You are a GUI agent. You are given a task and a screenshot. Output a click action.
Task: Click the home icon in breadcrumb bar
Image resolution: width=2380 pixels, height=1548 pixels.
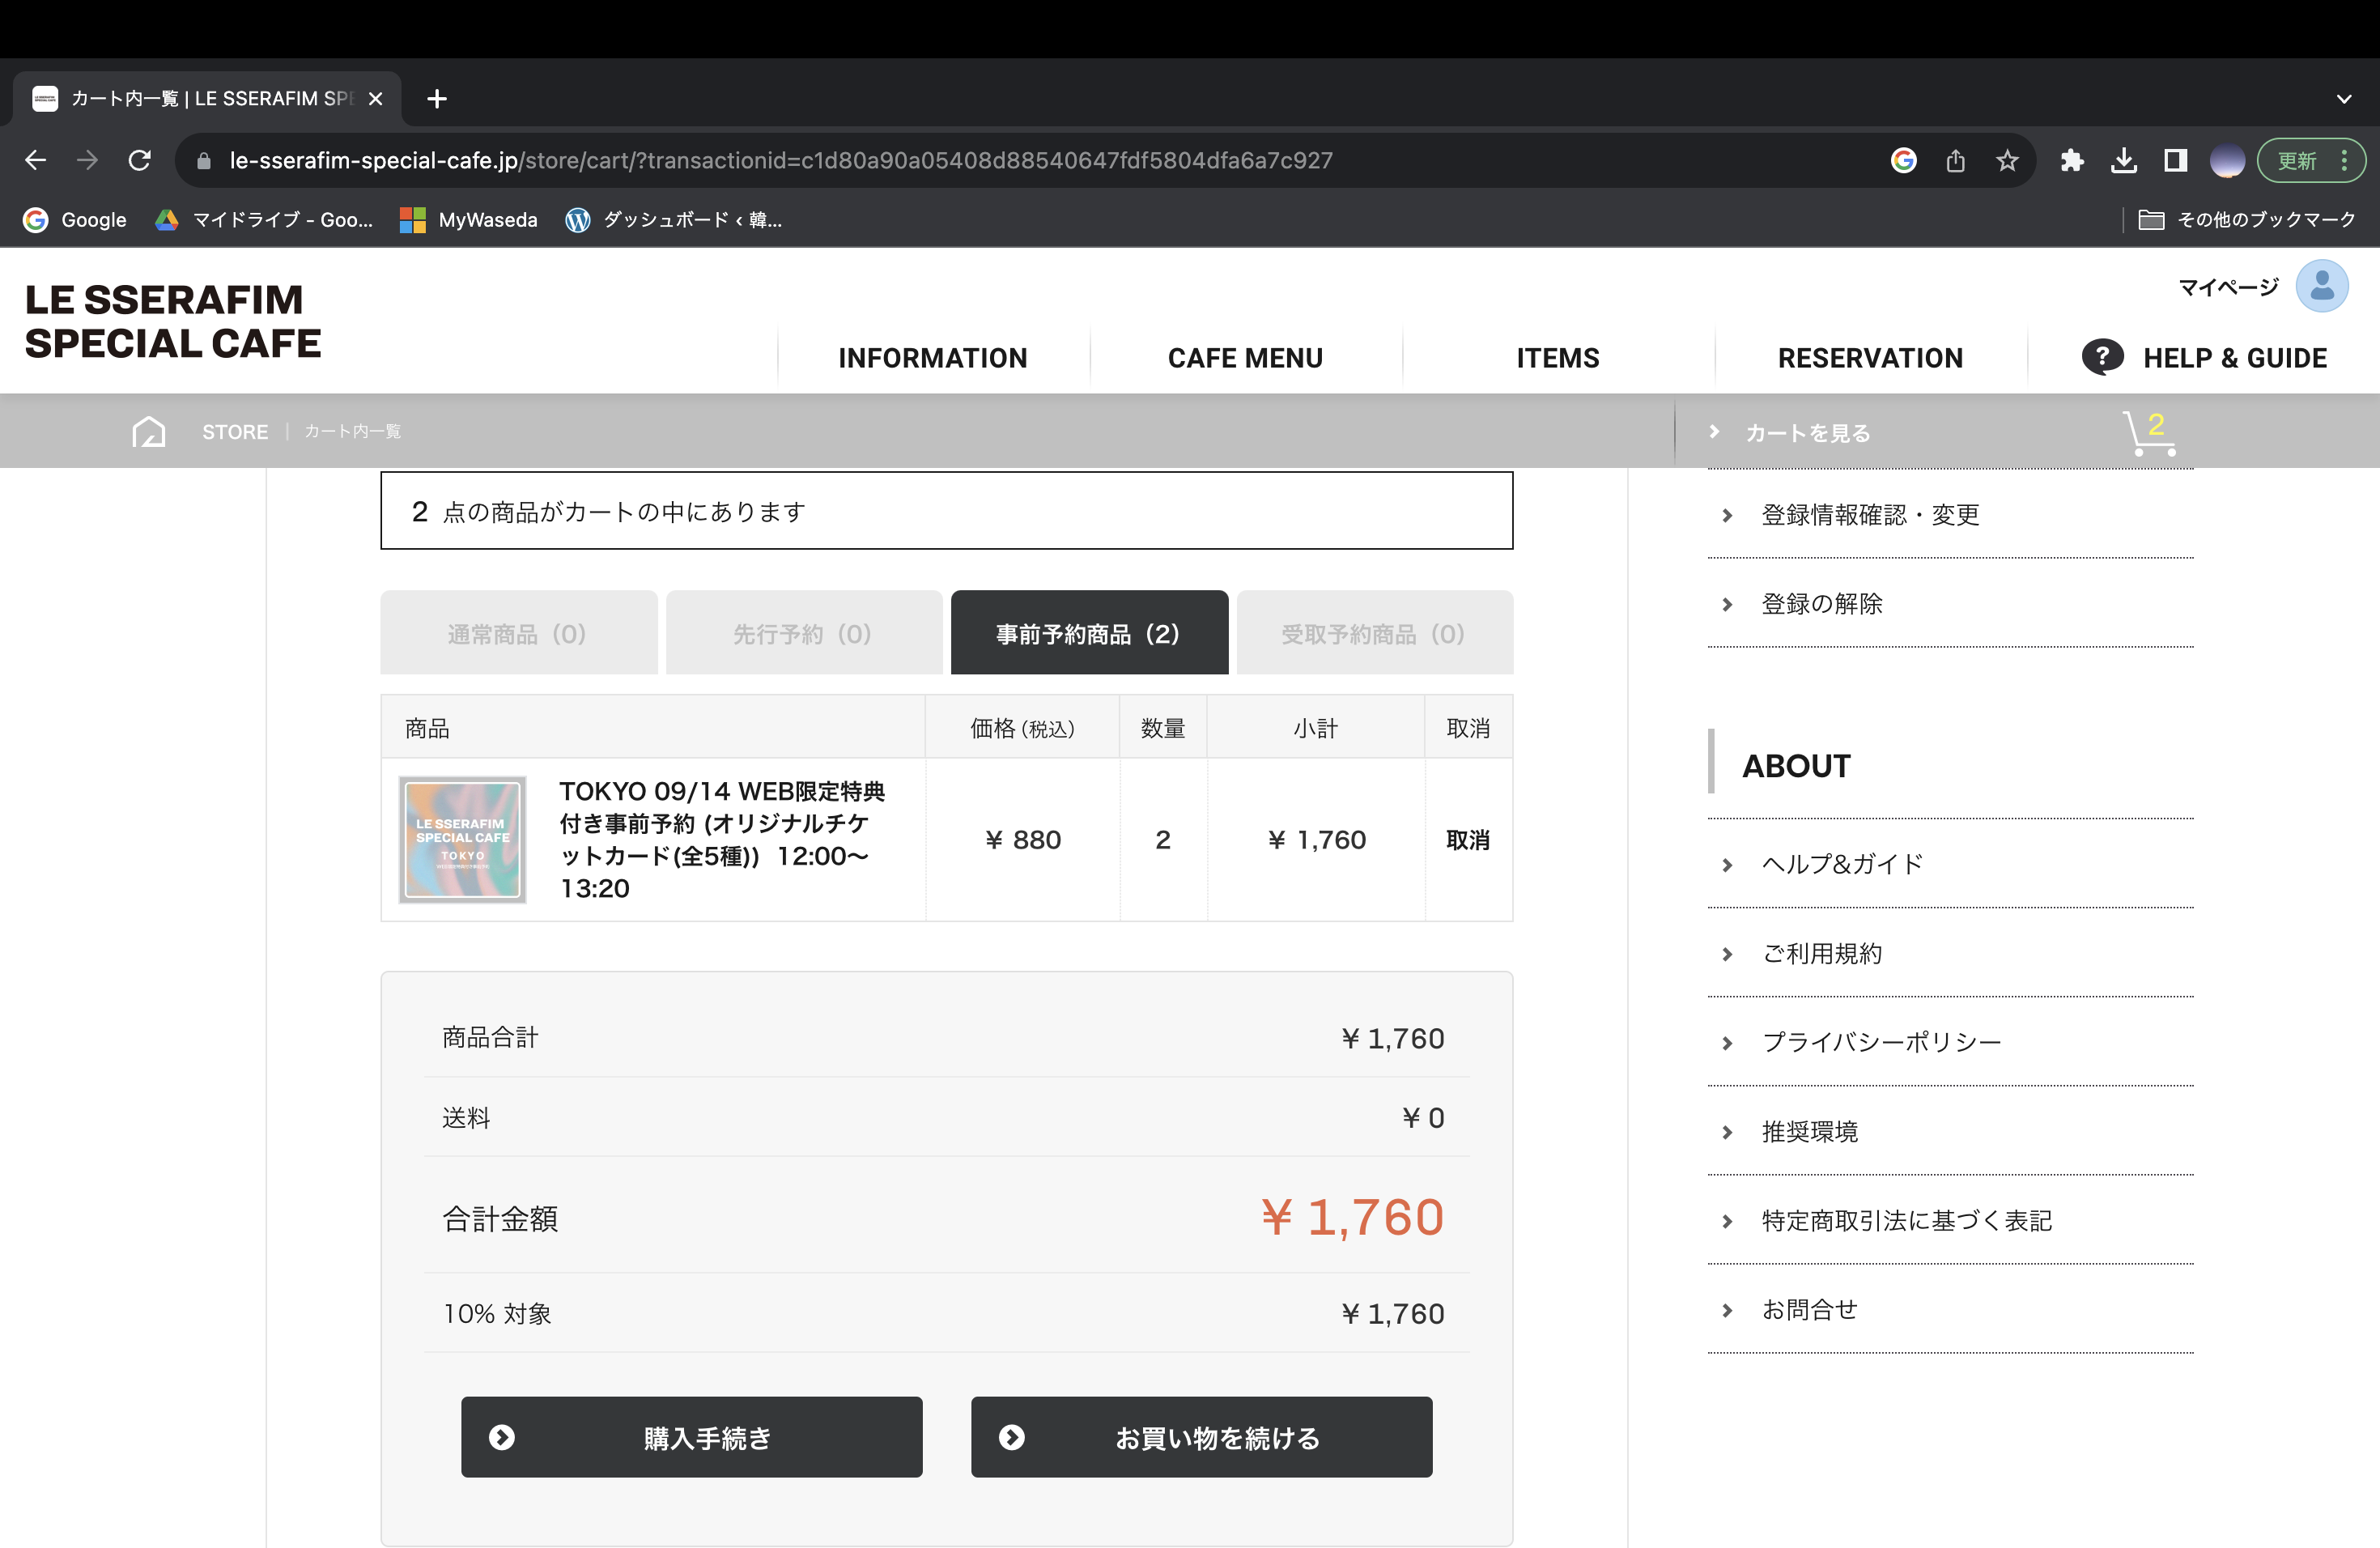tap(148, 432)
